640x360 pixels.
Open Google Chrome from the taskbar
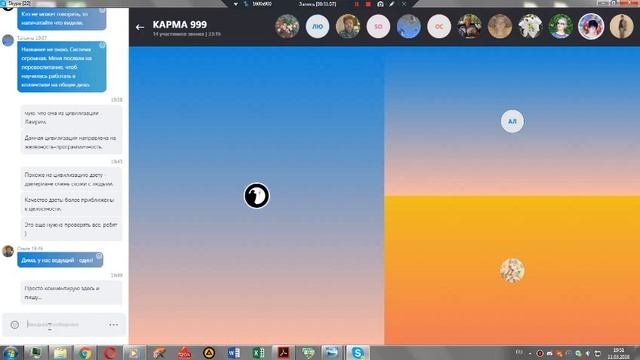85,353
